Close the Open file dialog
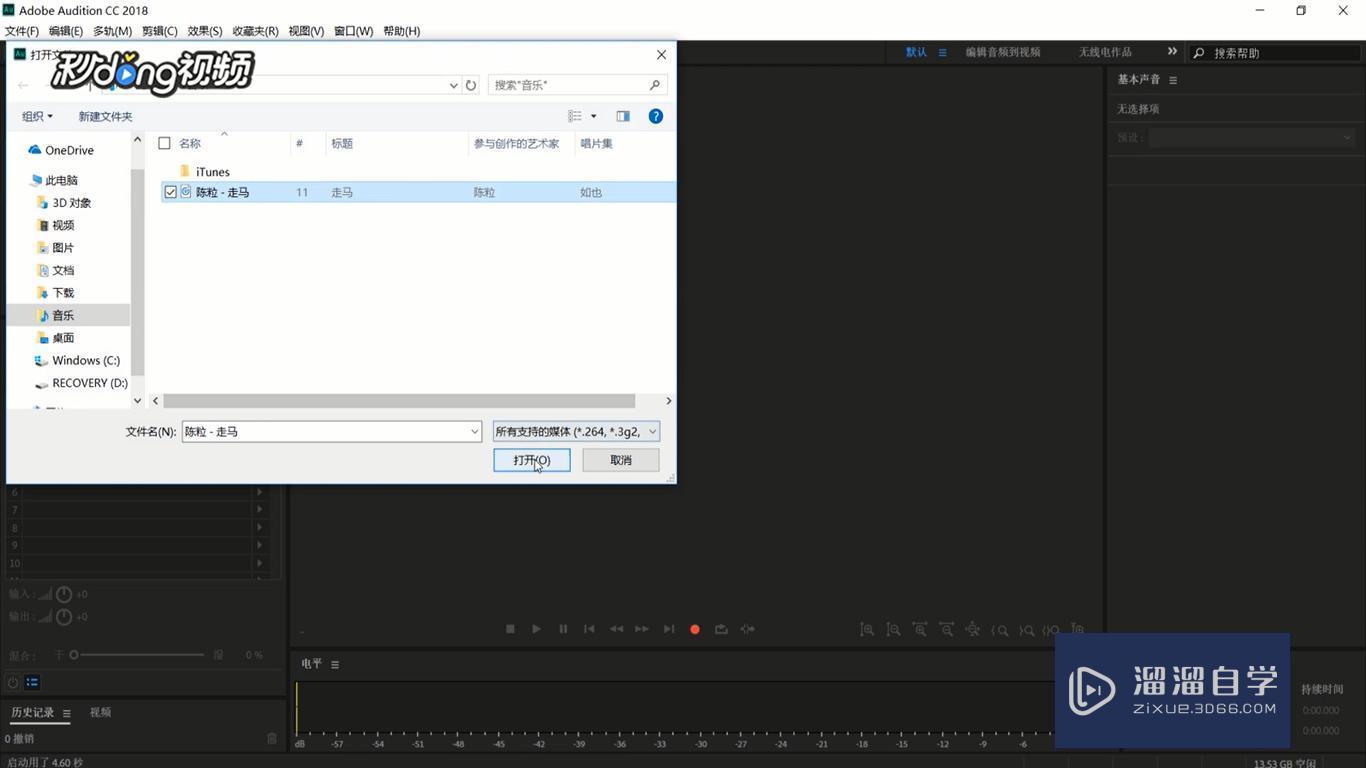Image resolution: width=1366 pixels, height=768 pixels. coord(661,54)
